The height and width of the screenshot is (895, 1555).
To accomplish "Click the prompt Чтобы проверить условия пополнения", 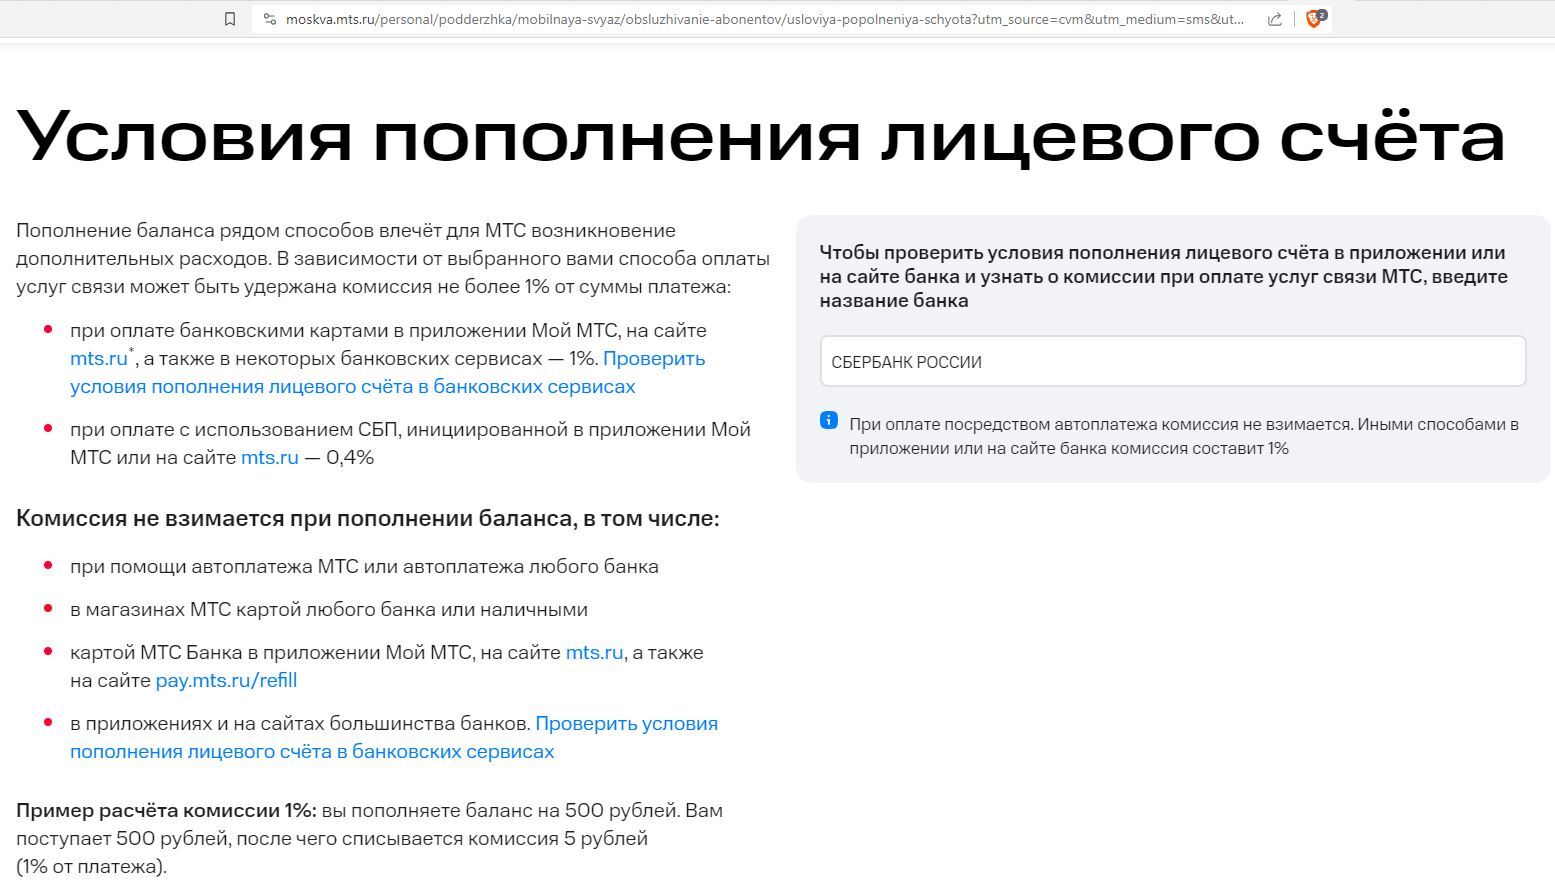I will pyautogui.click(x=1163, y=276).
